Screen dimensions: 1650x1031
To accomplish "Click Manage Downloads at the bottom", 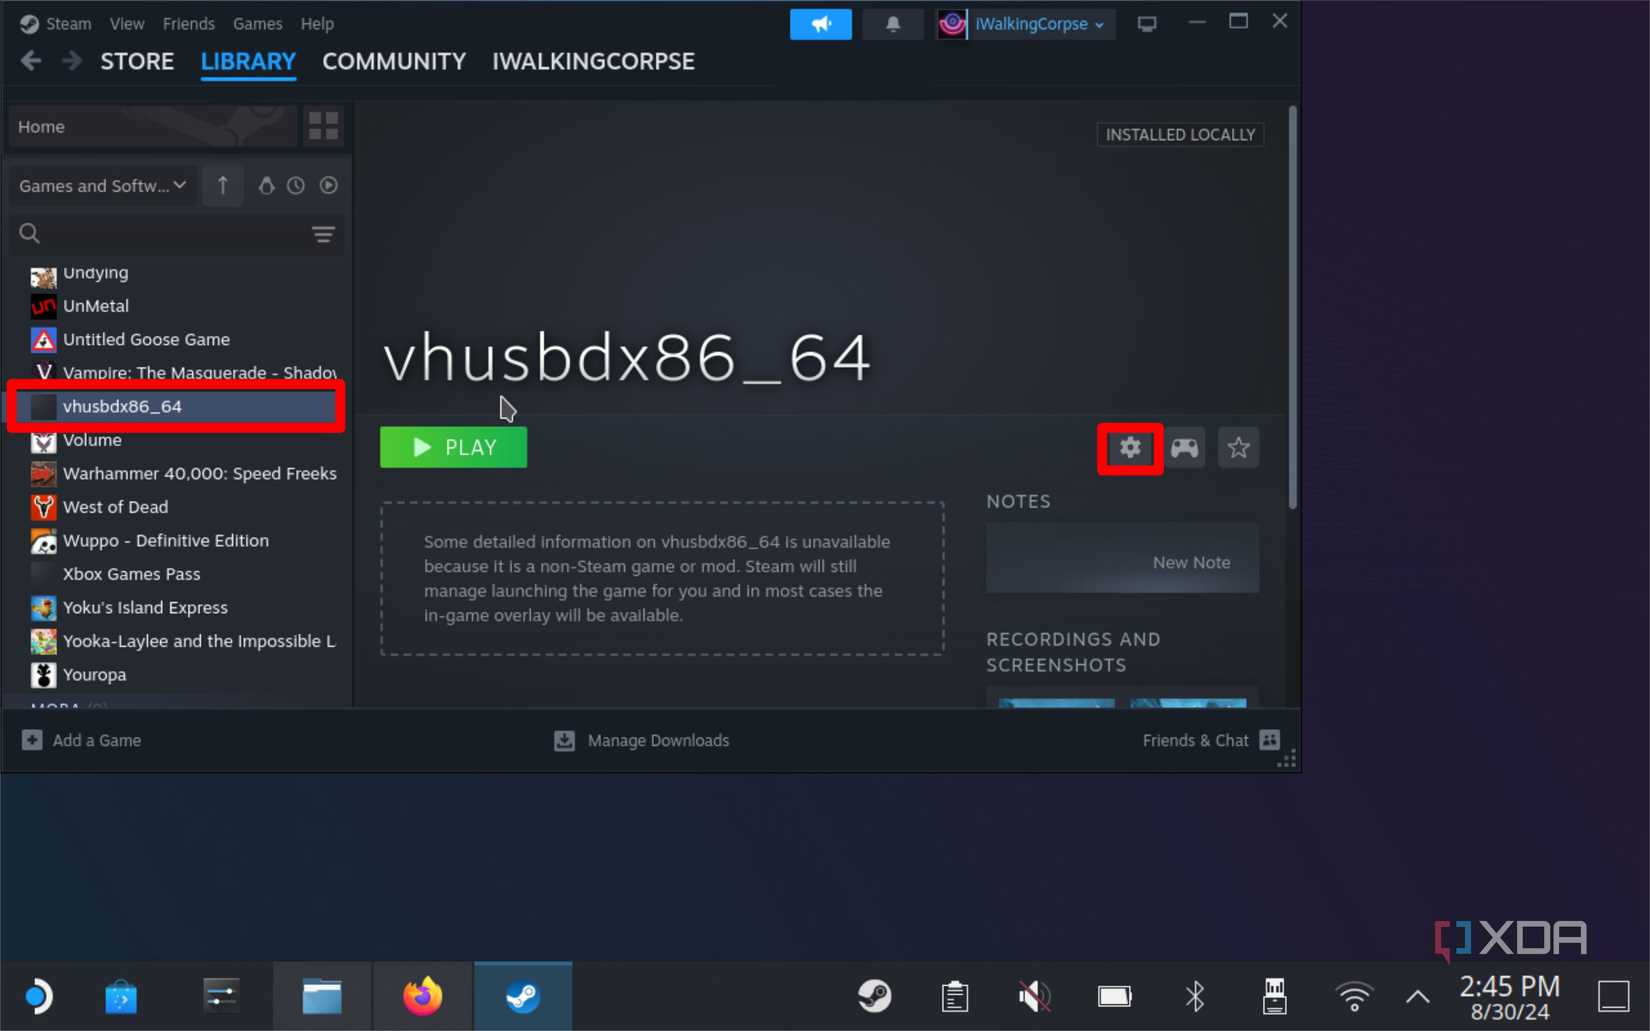I will (x=641, y=740).
